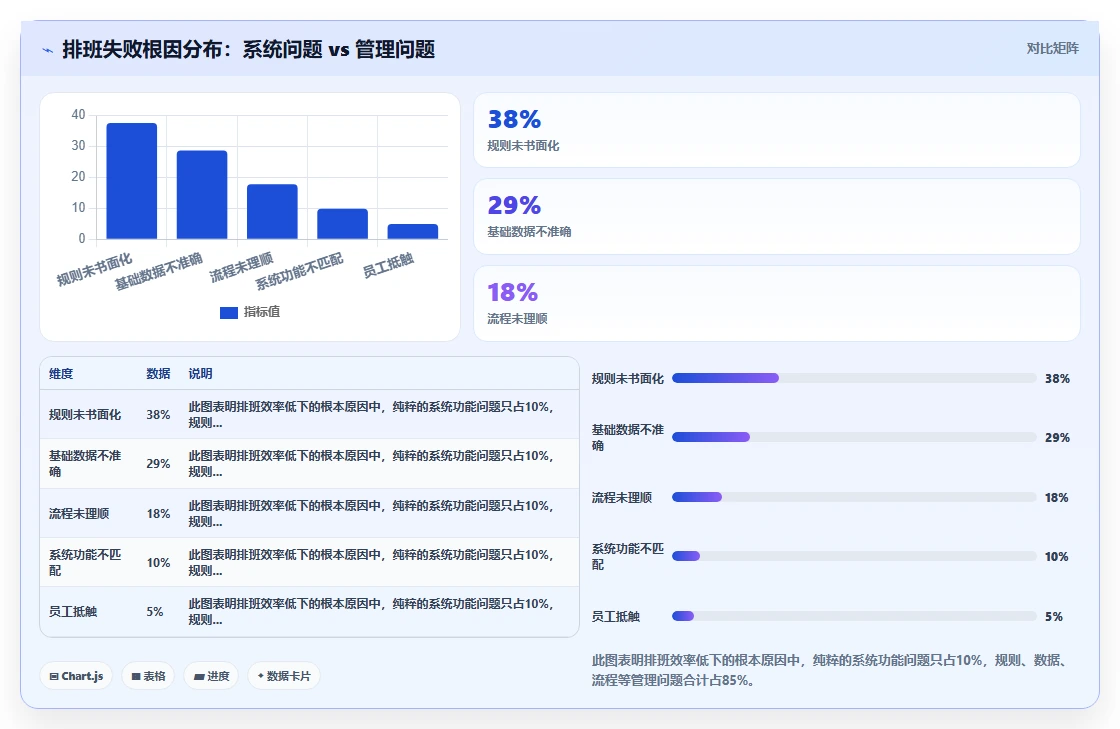Open the 38% 规则未书面化 stat card

(x=776, y=130)
